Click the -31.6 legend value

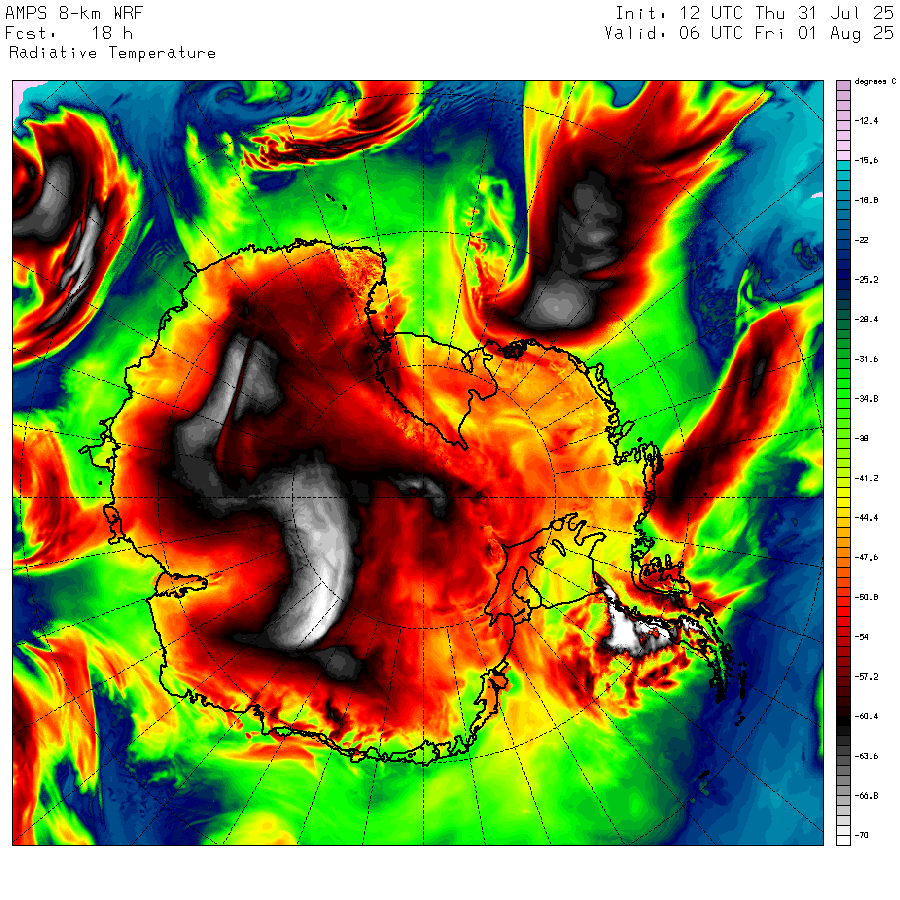(866, 359)
